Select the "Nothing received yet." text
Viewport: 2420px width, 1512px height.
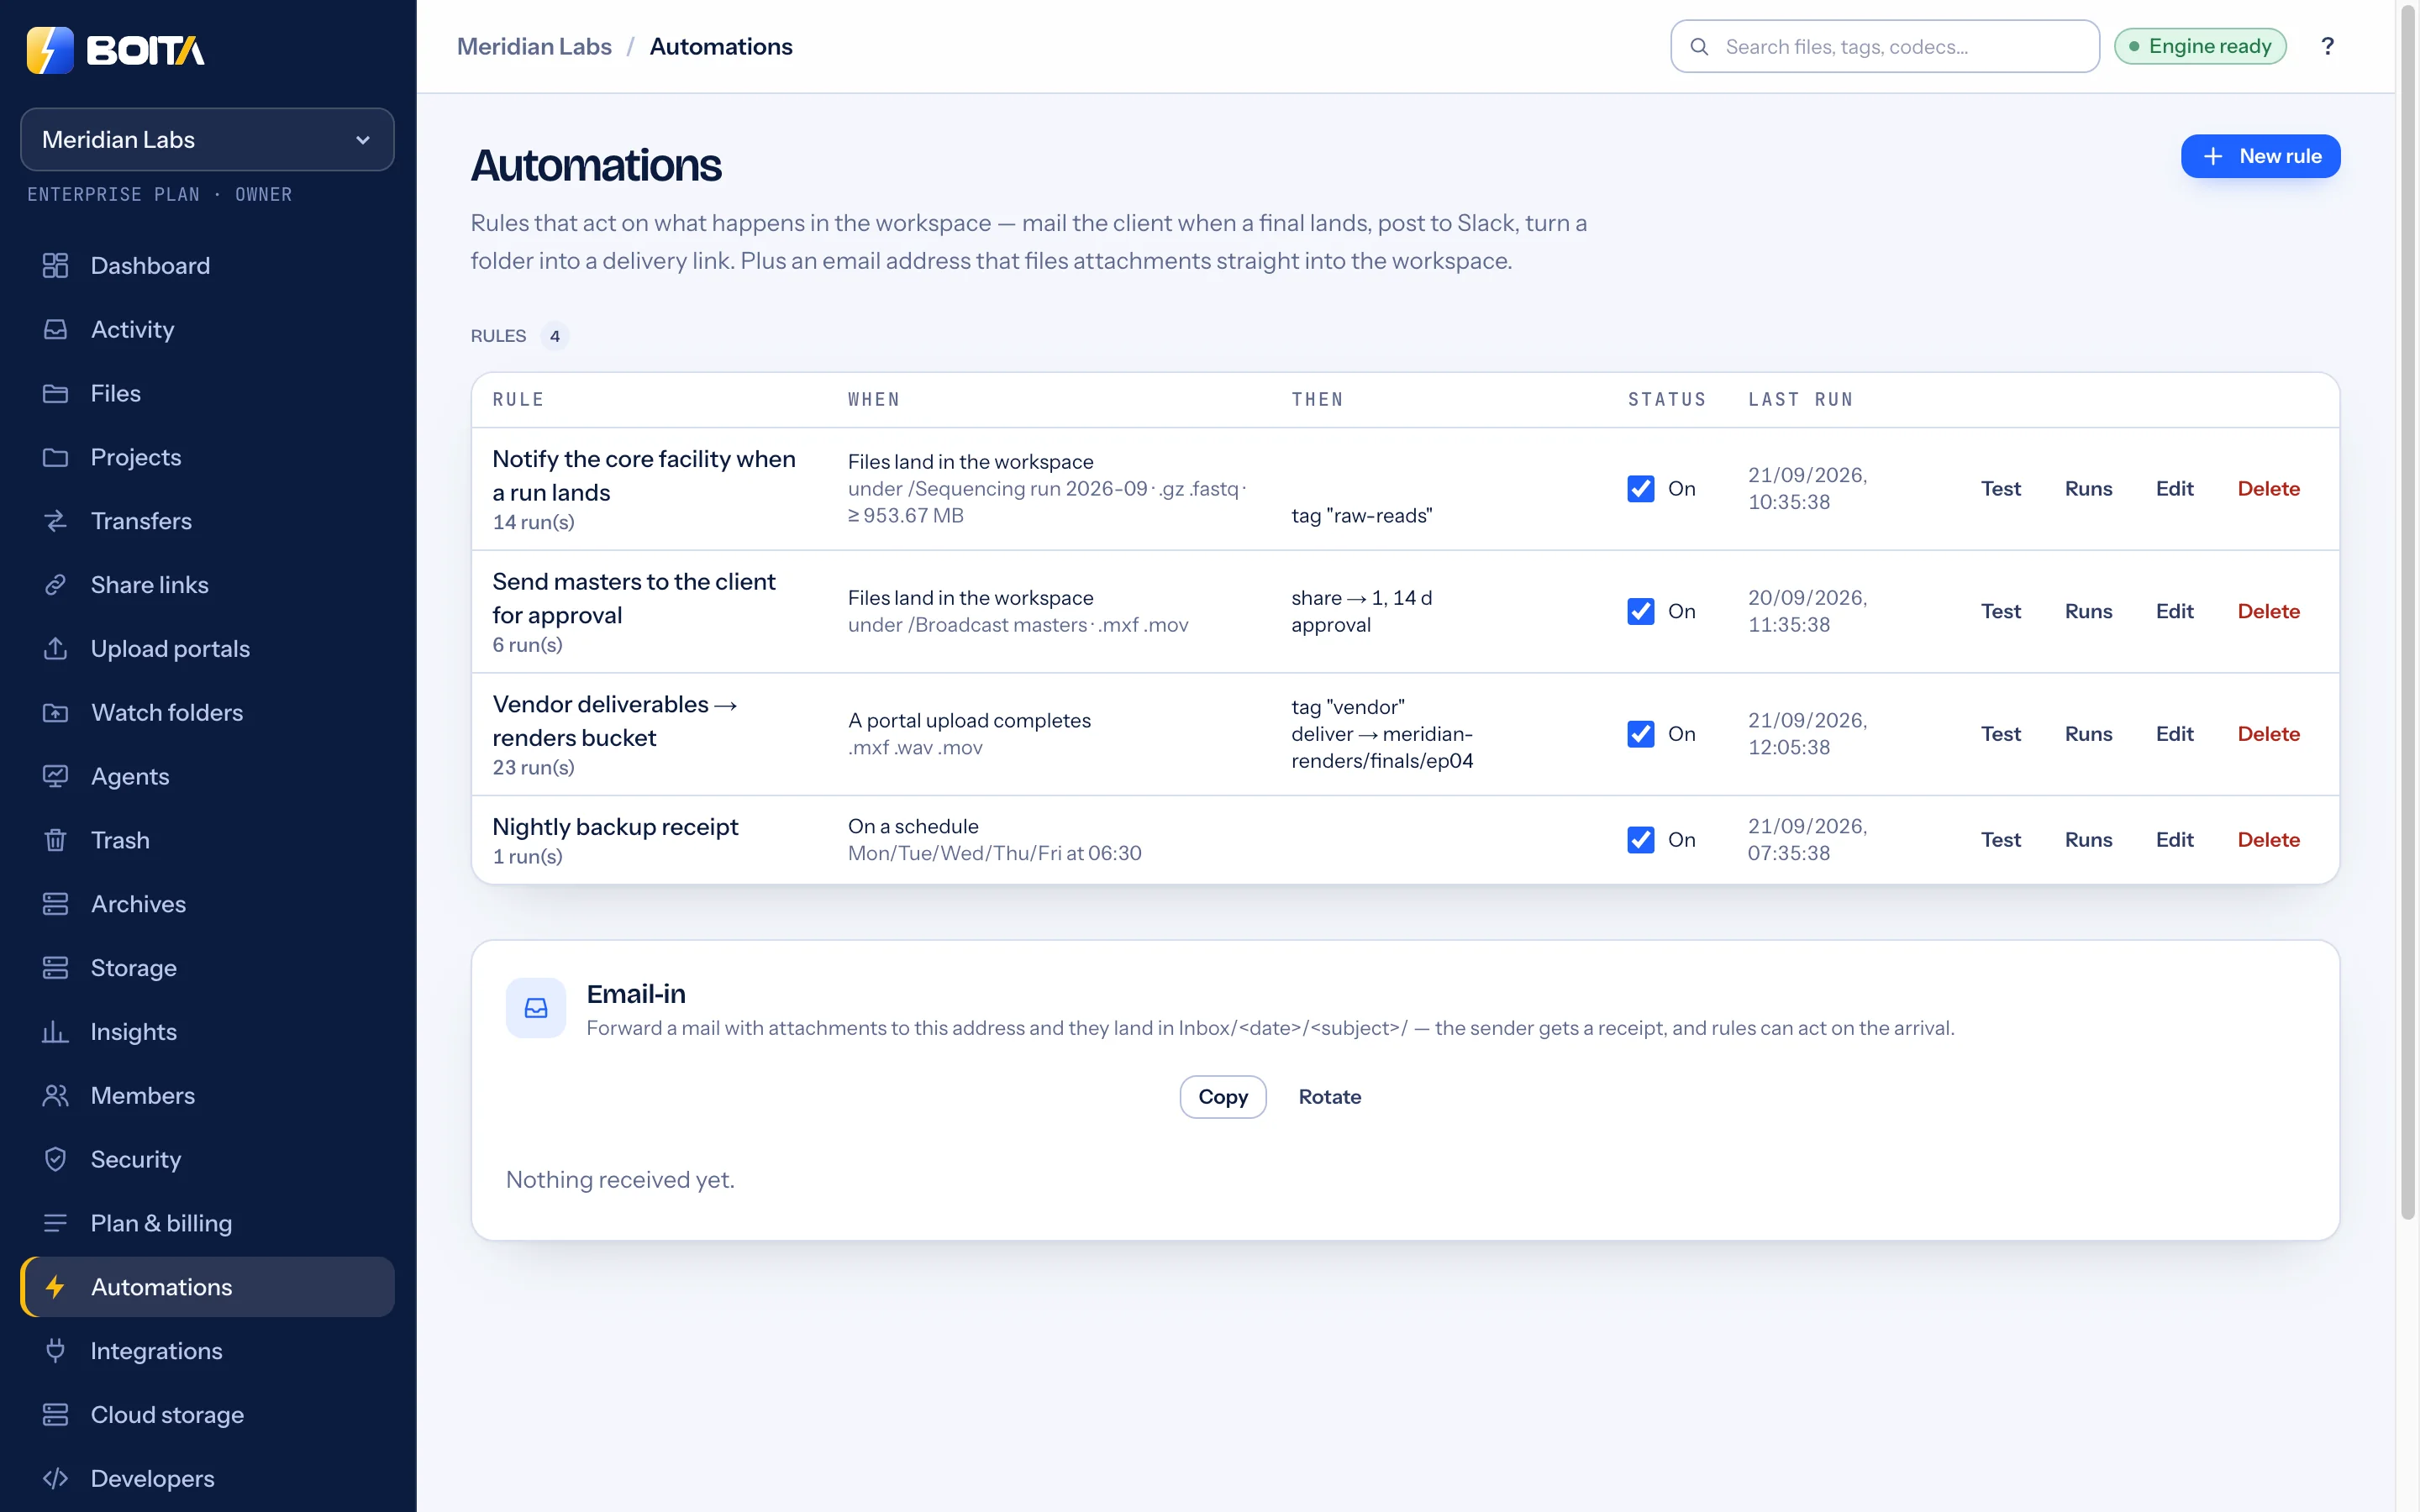tap(620, 1180)
